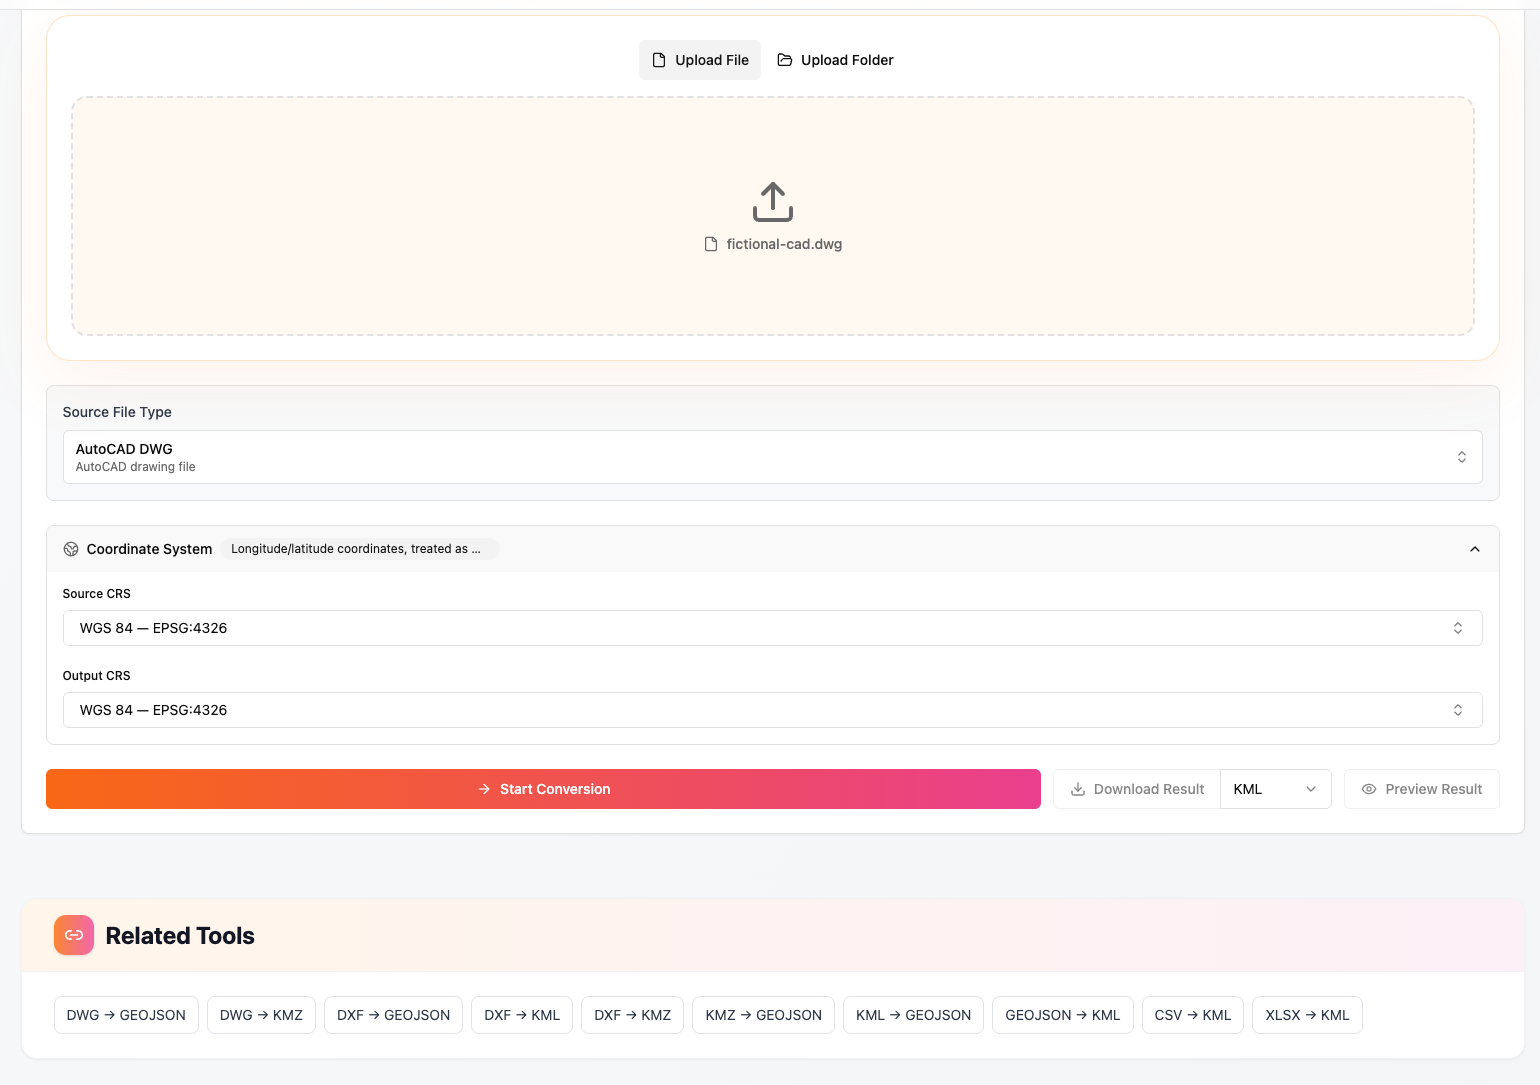Click the upload arrow icon in drop zone

772,202
